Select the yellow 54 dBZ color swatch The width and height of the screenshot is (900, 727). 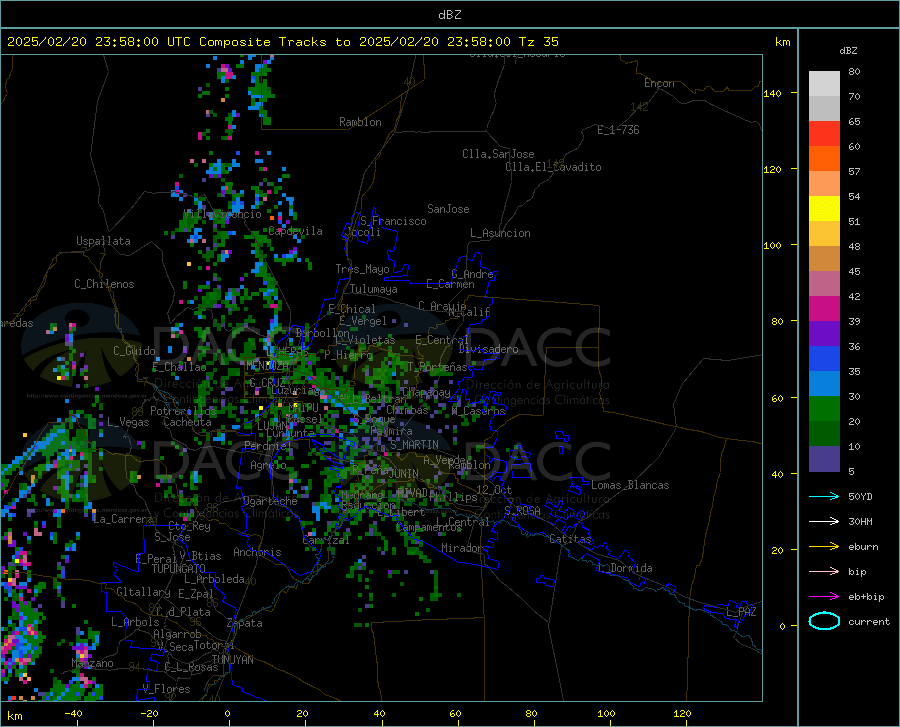click(x=824, y=209)
